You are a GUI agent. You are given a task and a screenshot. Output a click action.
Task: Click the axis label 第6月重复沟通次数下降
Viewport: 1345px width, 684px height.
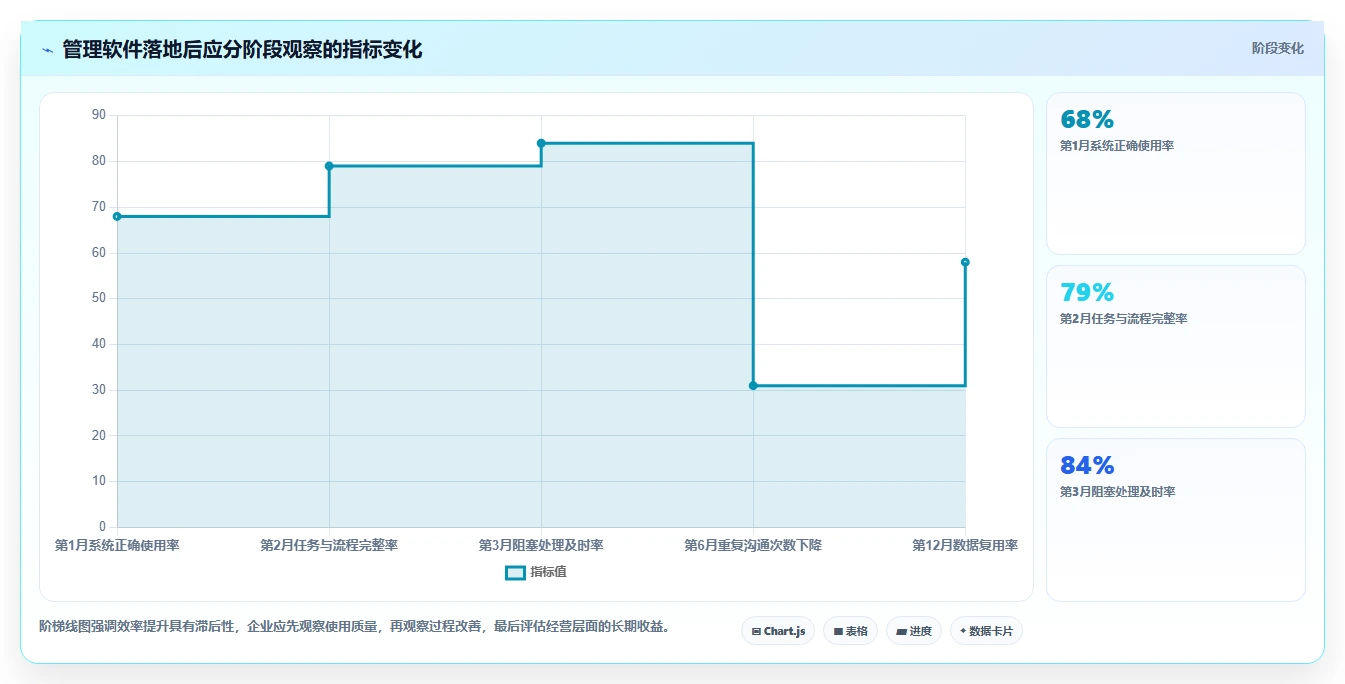[x=753, y=545]
